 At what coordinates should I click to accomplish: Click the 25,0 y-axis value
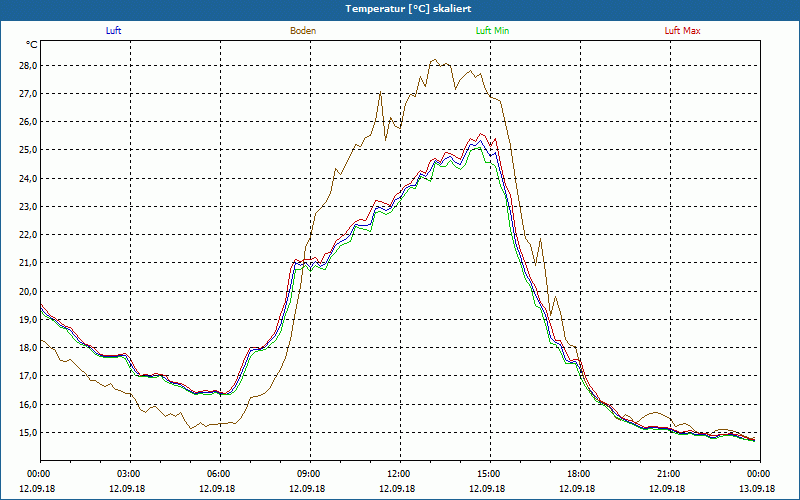click(x=28, y=150)
